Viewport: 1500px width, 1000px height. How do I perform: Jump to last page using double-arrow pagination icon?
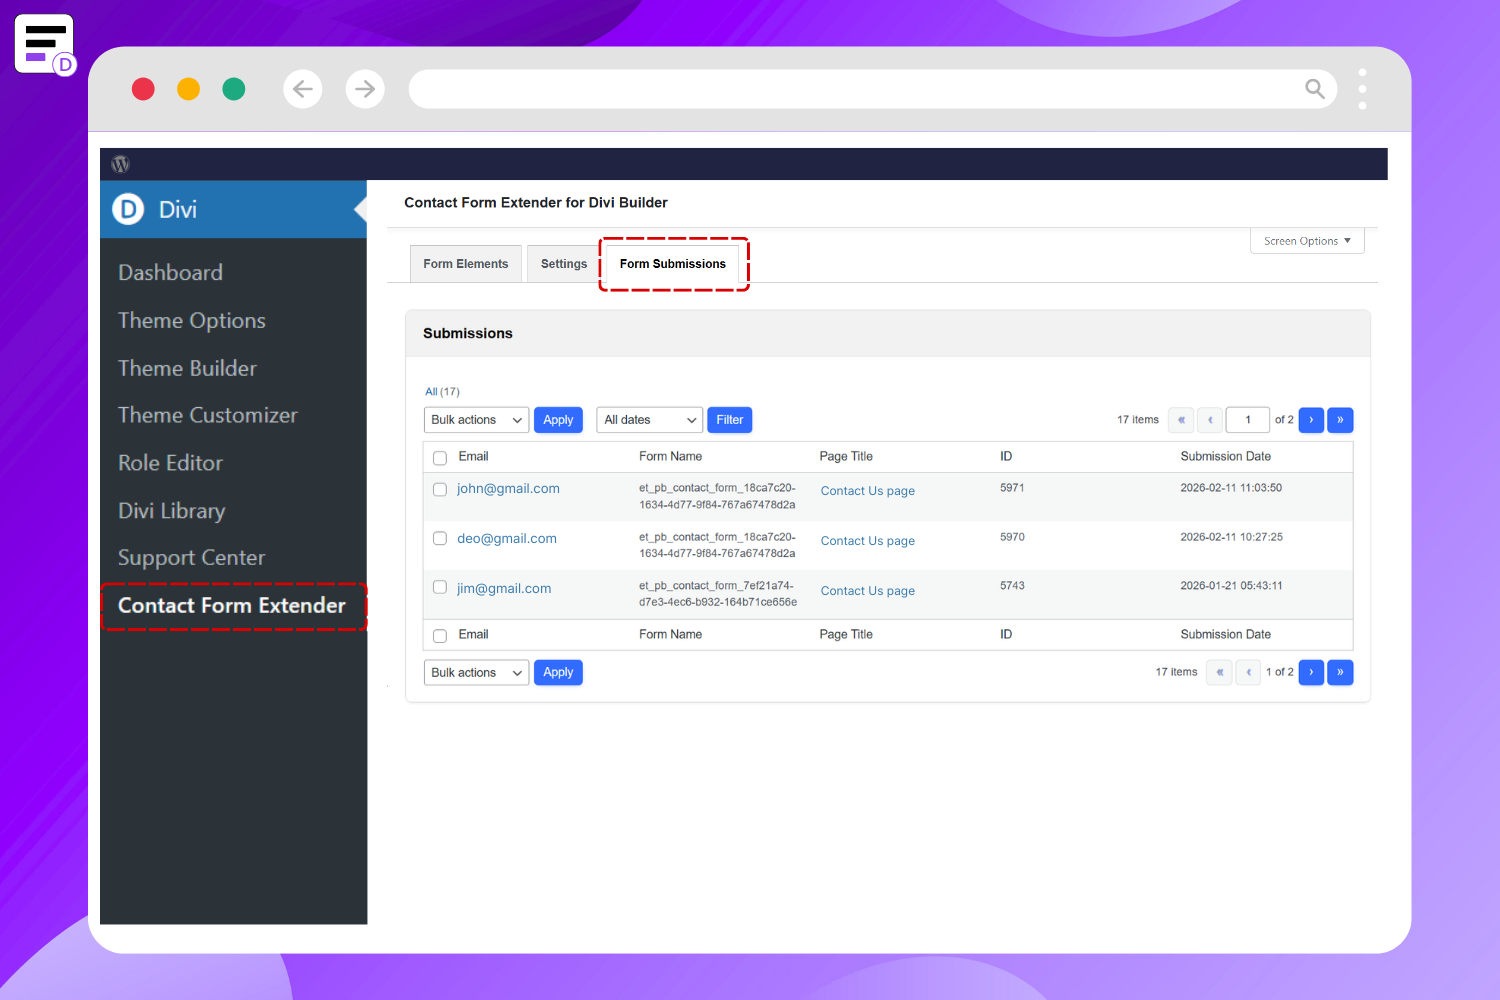(1340, 420)
